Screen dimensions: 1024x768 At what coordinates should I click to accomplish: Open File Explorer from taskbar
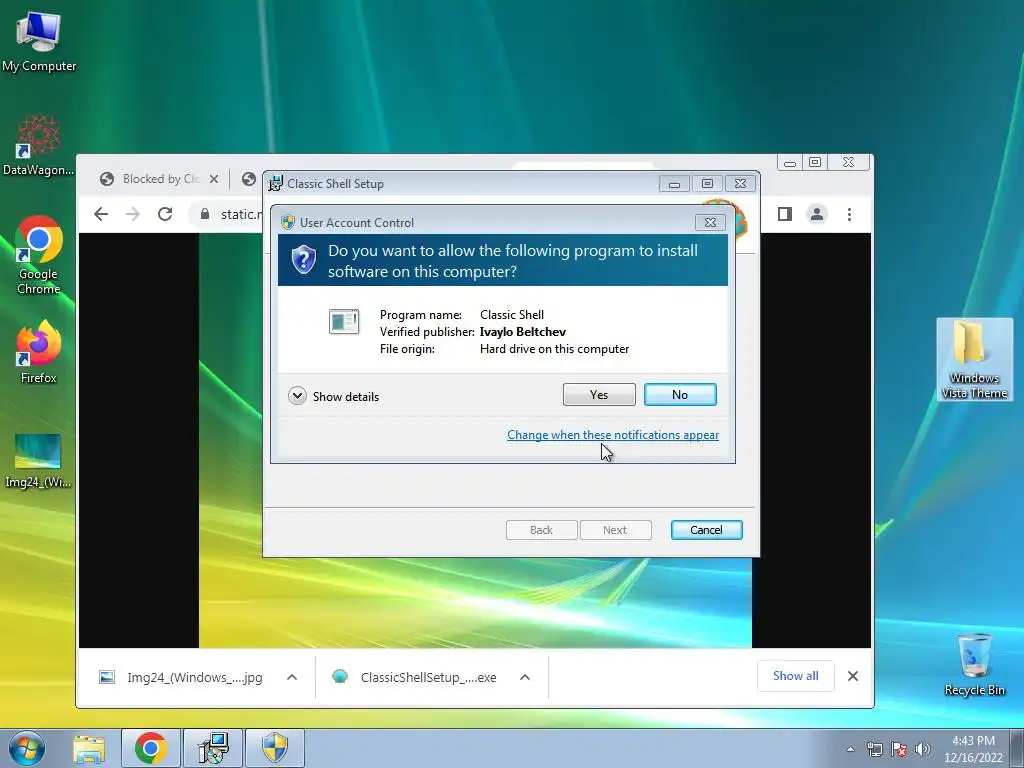point(89,748)
